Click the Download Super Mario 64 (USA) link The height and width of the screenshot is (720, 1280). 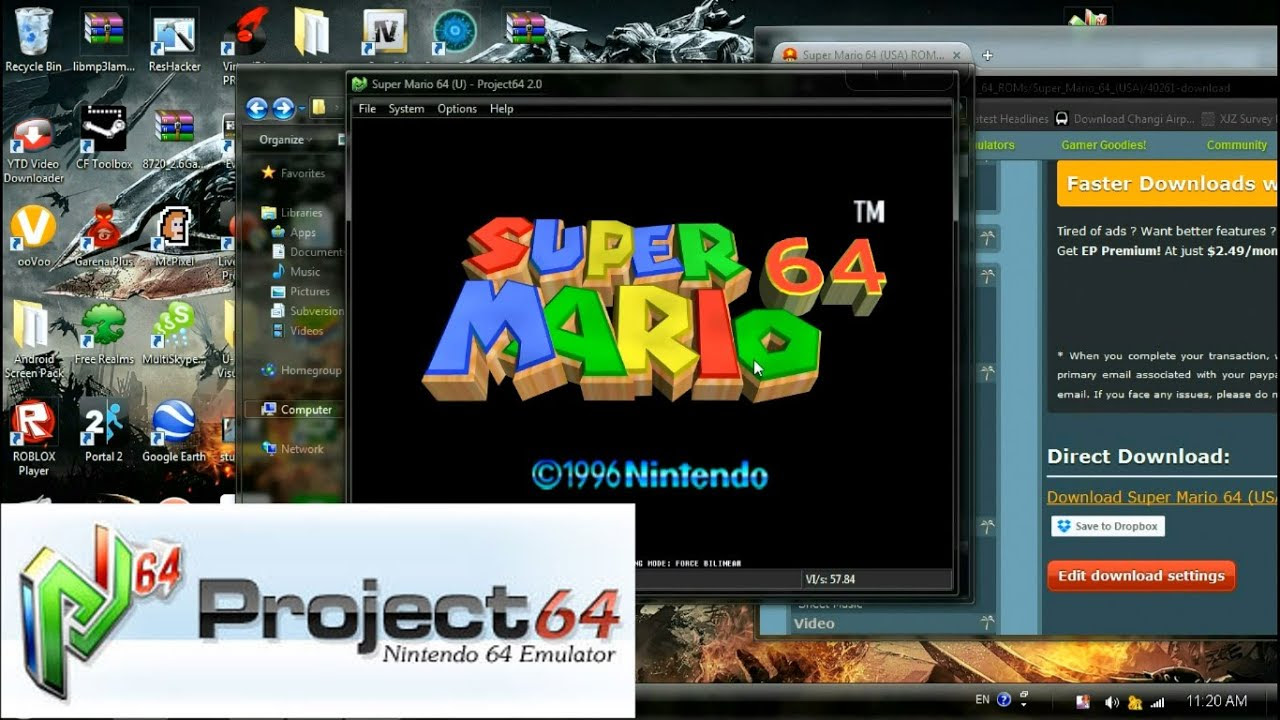[1162, 497]
